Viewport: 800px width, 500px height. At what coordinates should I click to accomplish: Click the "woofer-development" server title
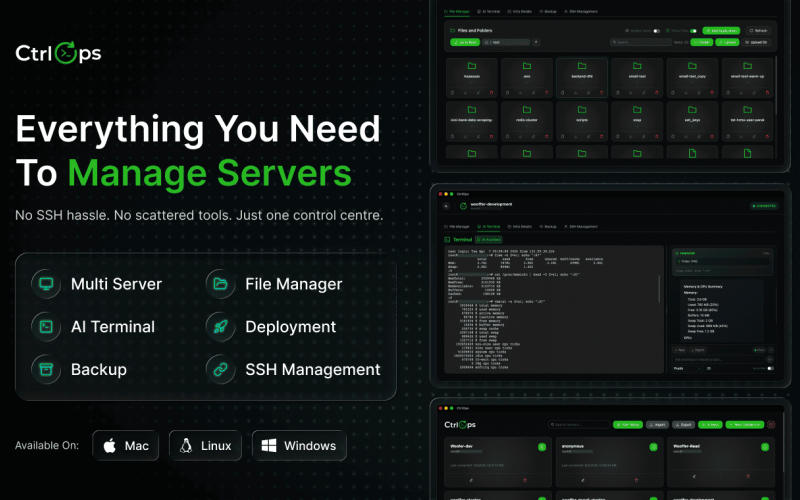click(491, 204)
